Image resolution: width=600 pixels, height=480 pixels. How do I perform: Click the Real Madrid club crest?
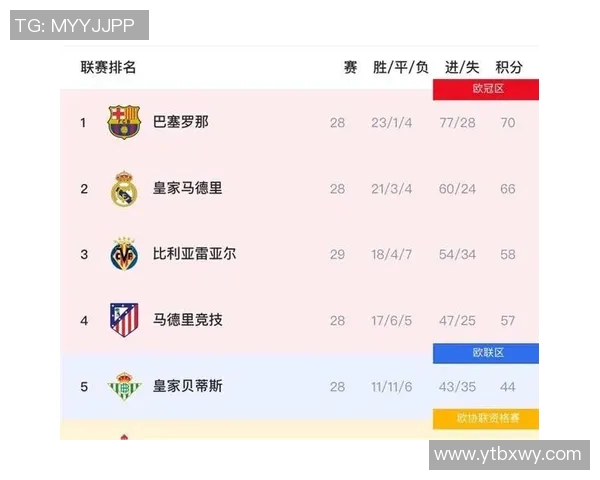(124, 188)
